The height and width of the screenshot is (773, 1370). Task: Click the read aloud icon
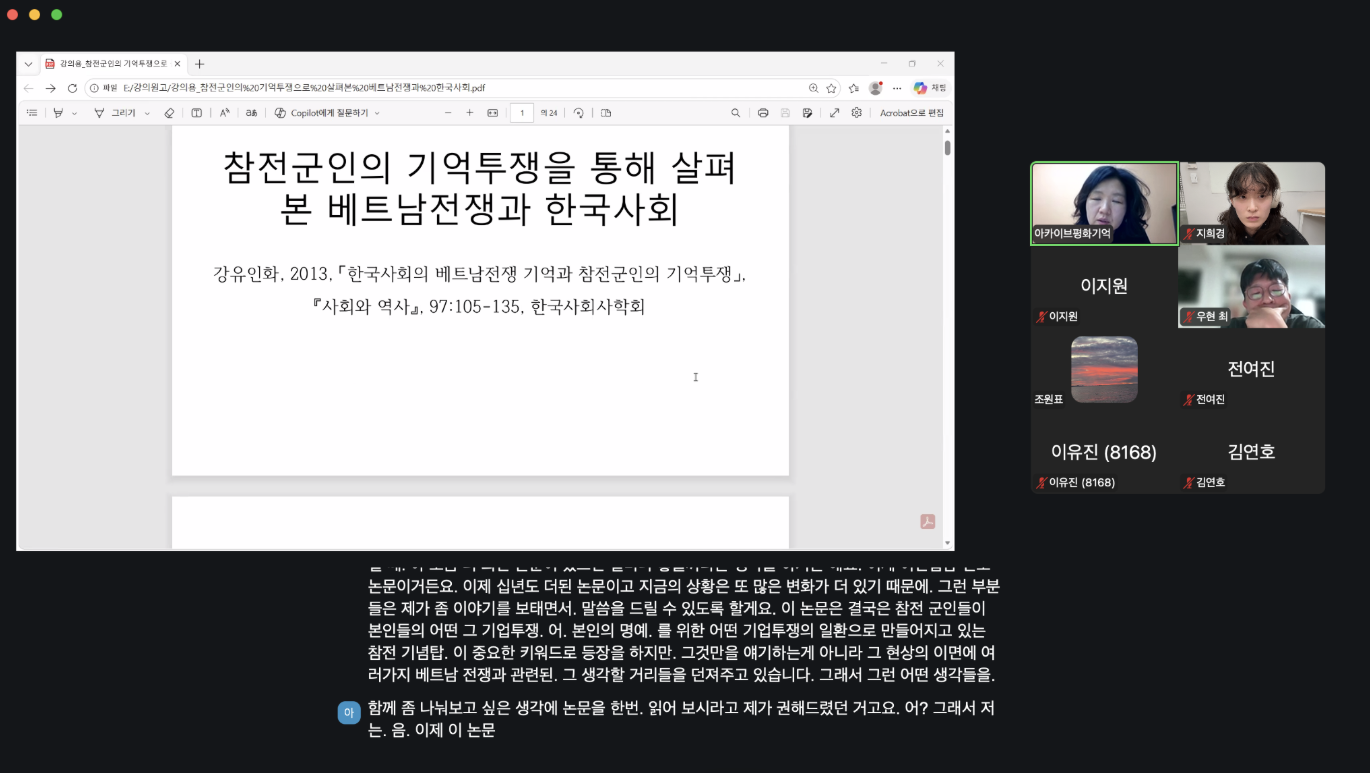tap(225, 113)
